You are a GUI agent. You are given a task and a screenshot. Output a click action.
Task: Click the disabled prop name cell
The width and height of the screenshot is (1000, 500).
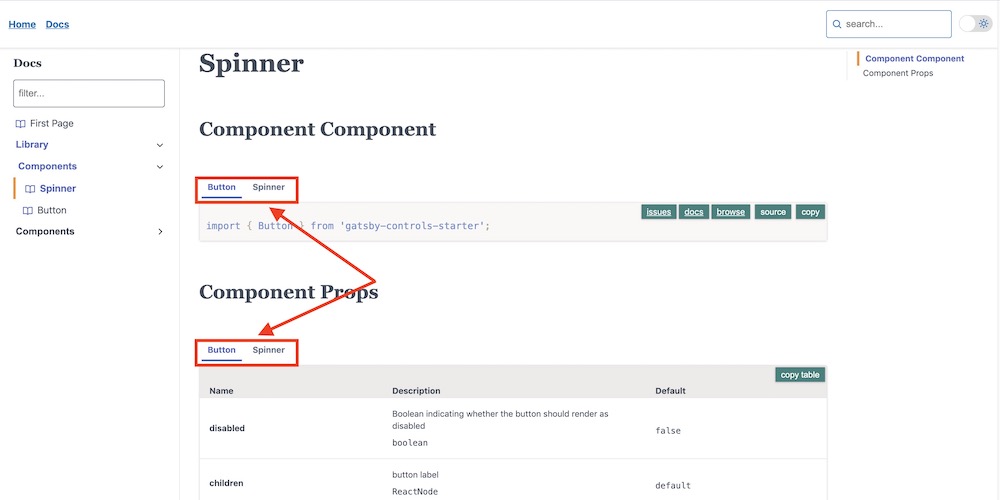pyautogui.click(x=227, y=429)
